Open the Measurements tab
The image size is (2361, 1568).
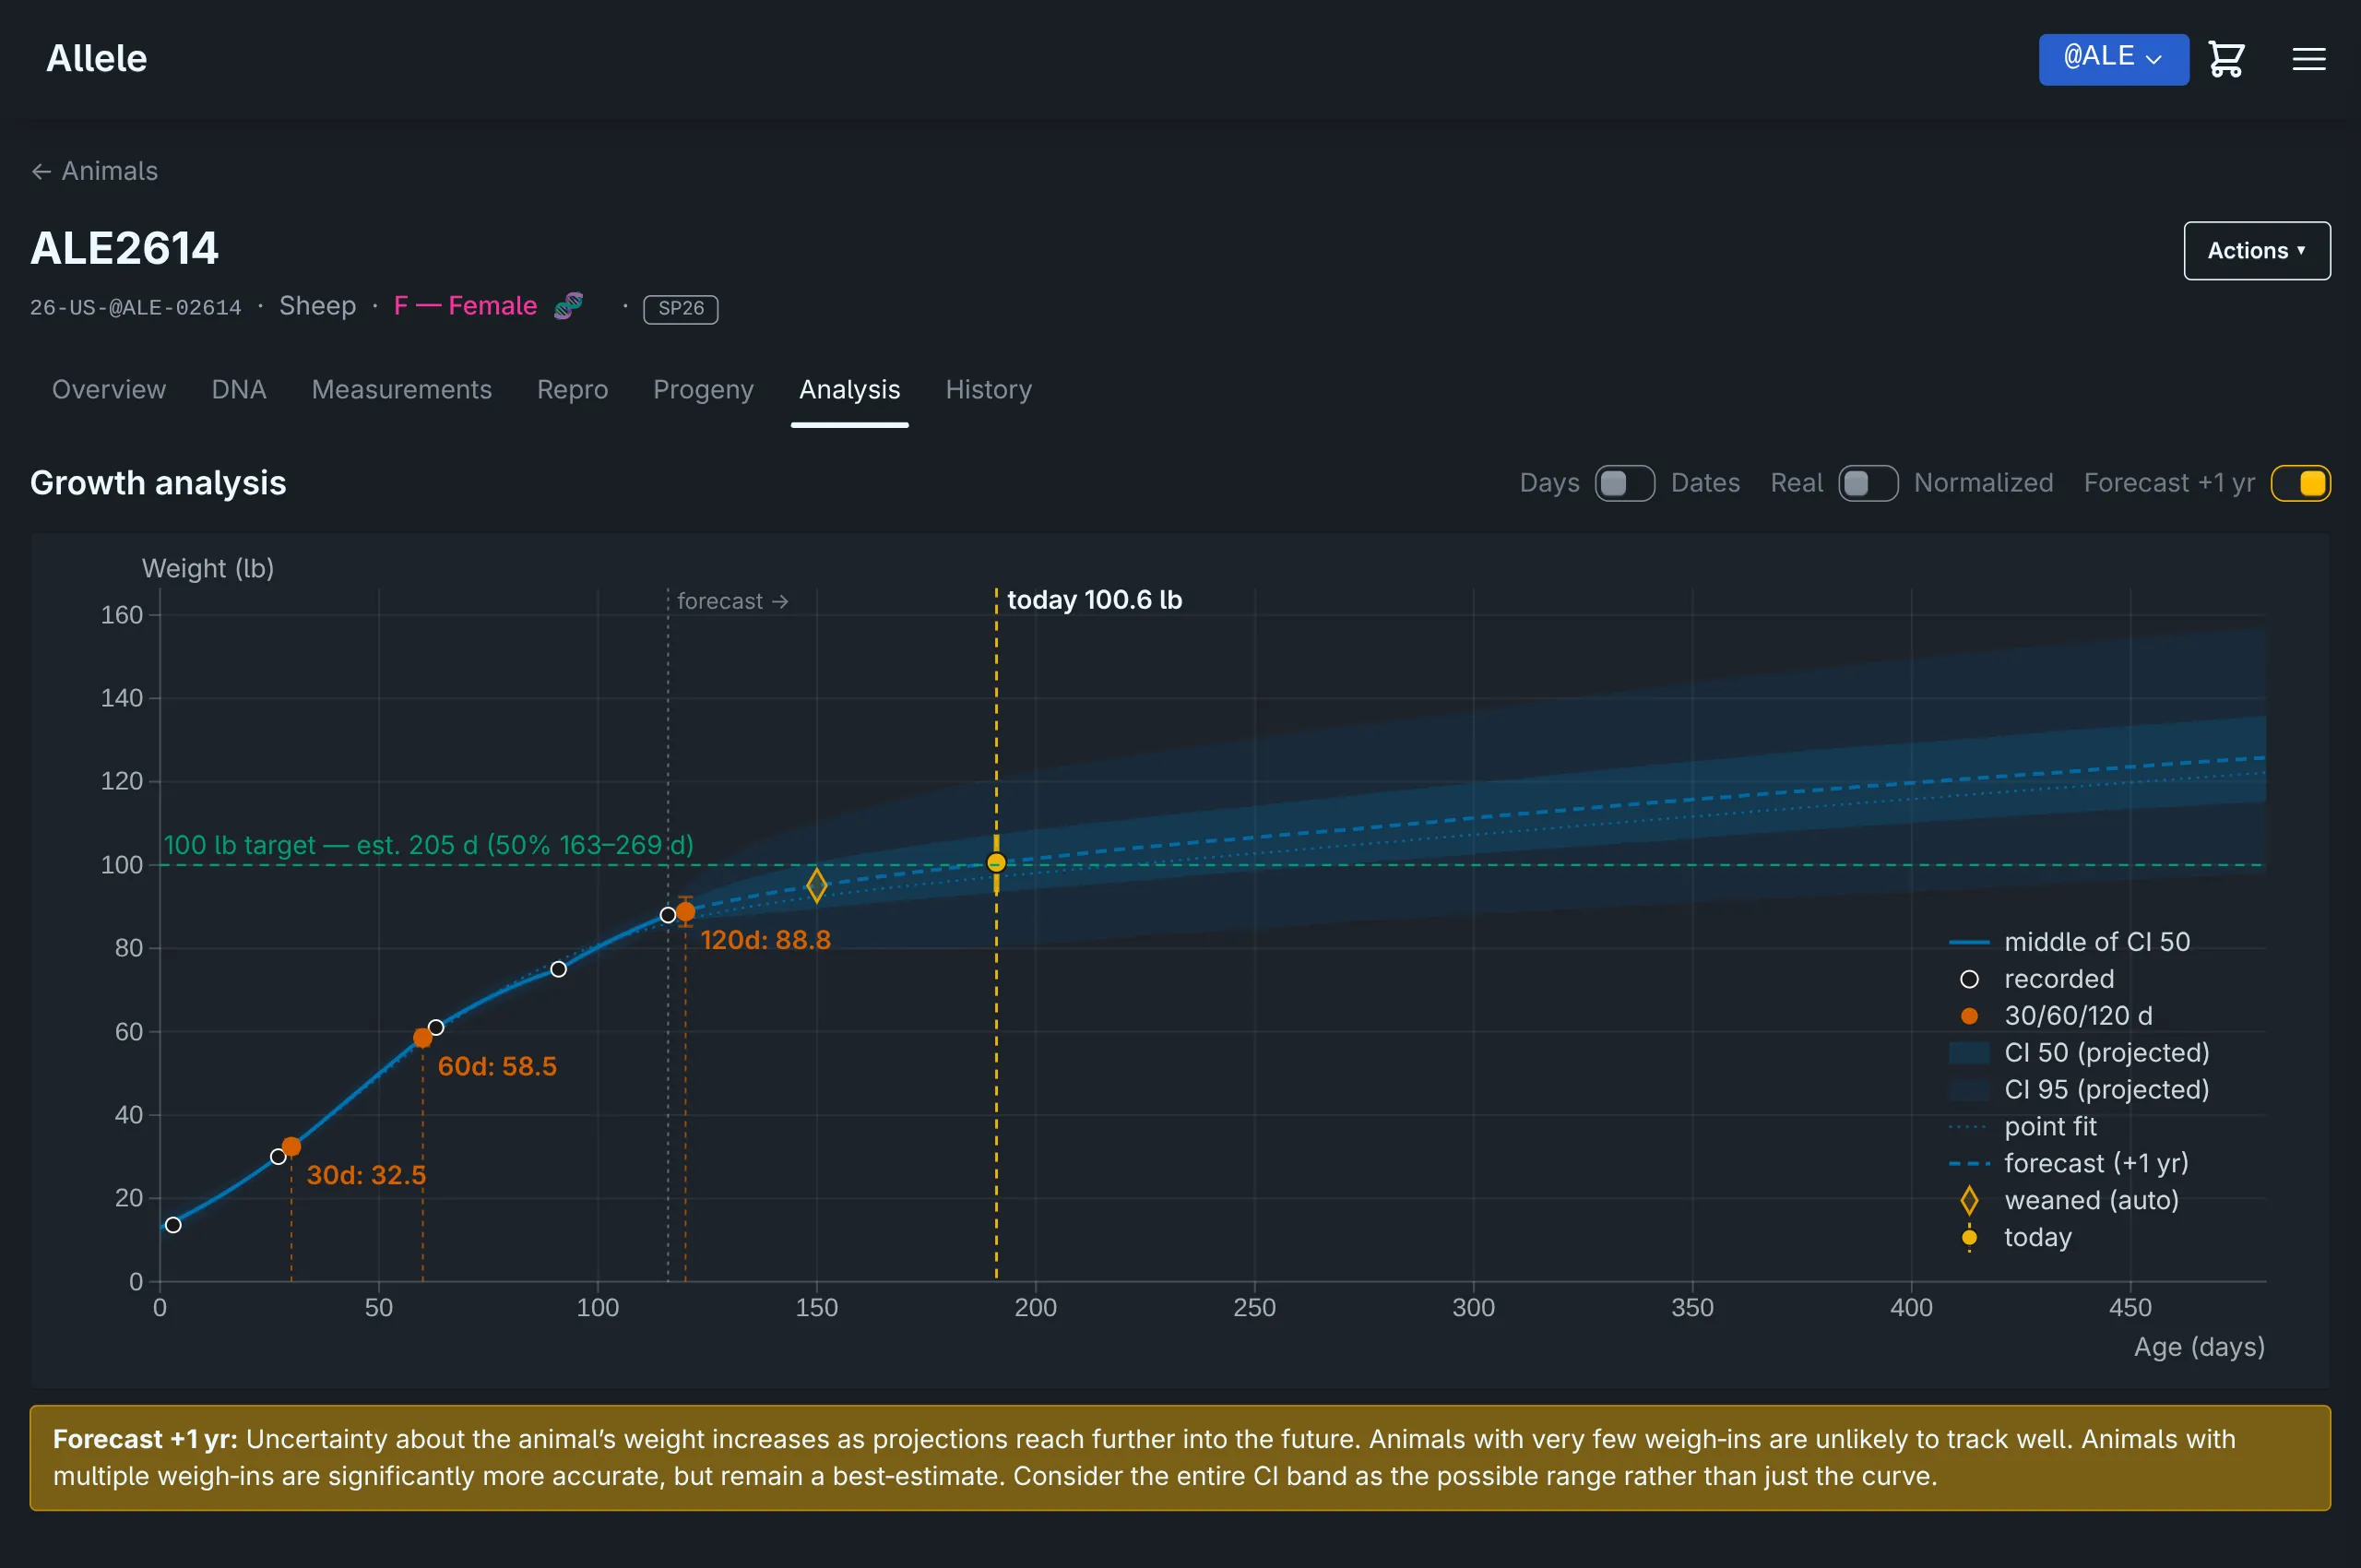pyautogui.click(x=401, y=389)
